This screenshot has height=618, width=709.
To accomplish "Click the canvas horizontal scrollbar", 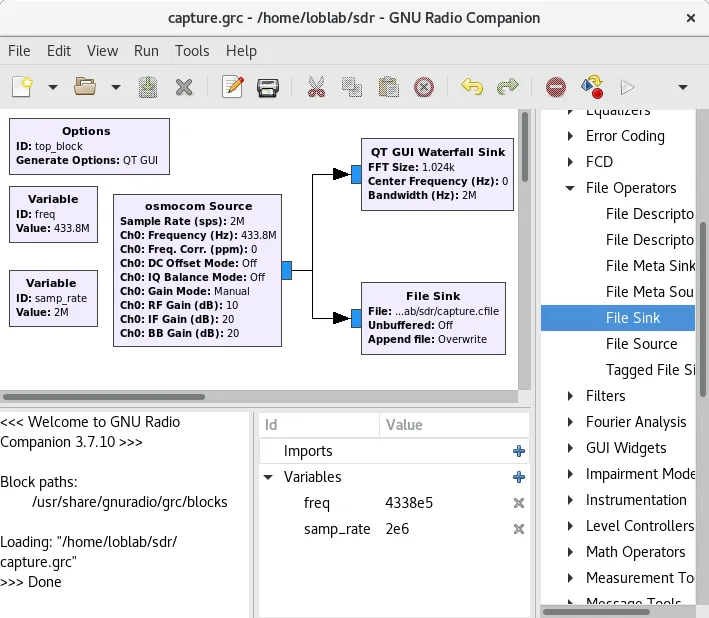I will (104, 397).
